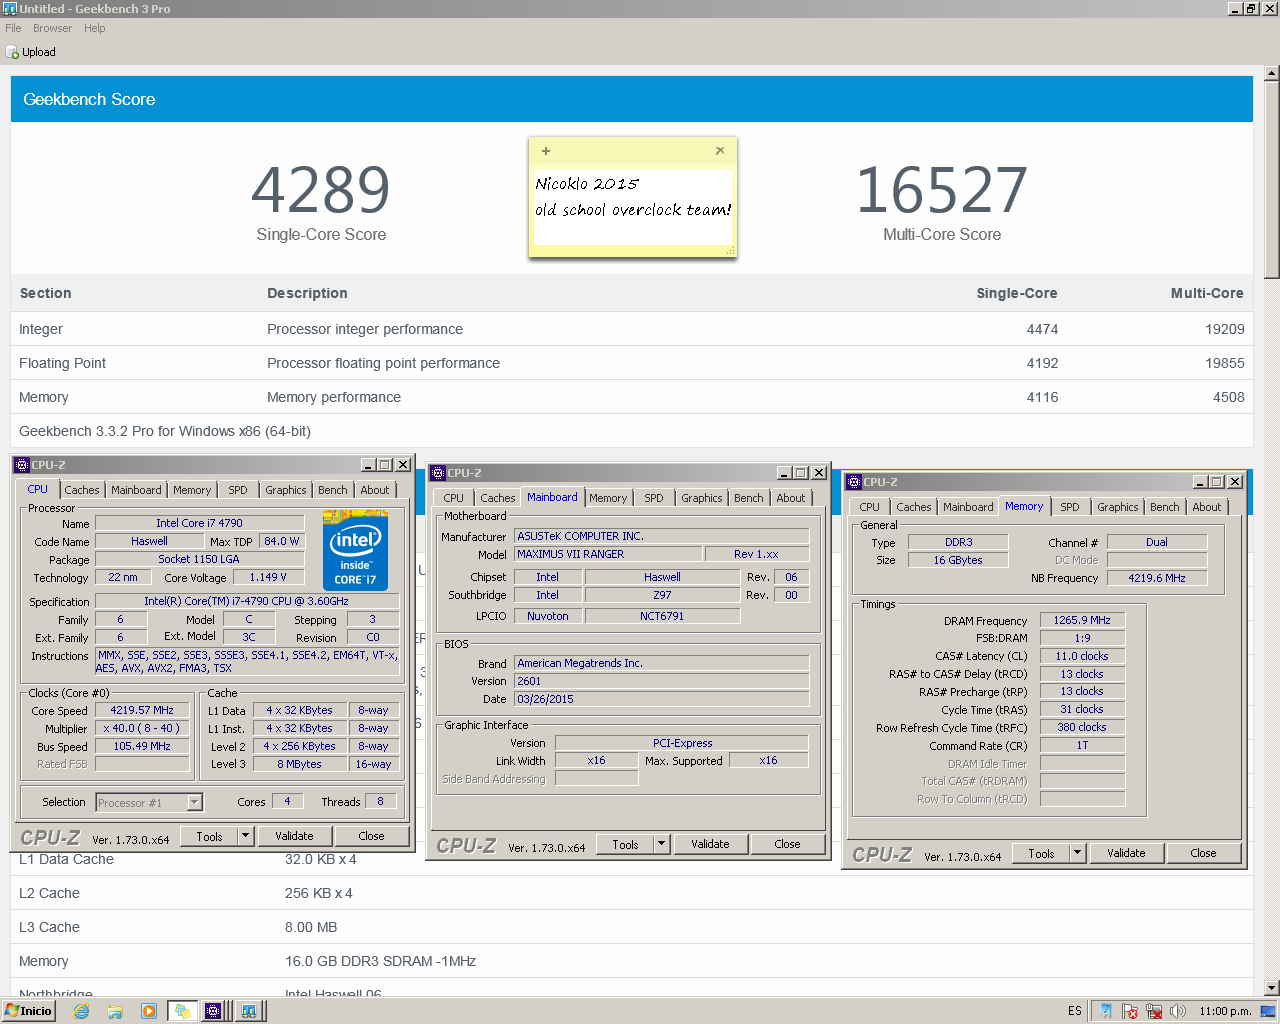Select the SPD tab in the Mainboard window
This screenshot has height=1024, width=1280.
[x=654, y=498]
